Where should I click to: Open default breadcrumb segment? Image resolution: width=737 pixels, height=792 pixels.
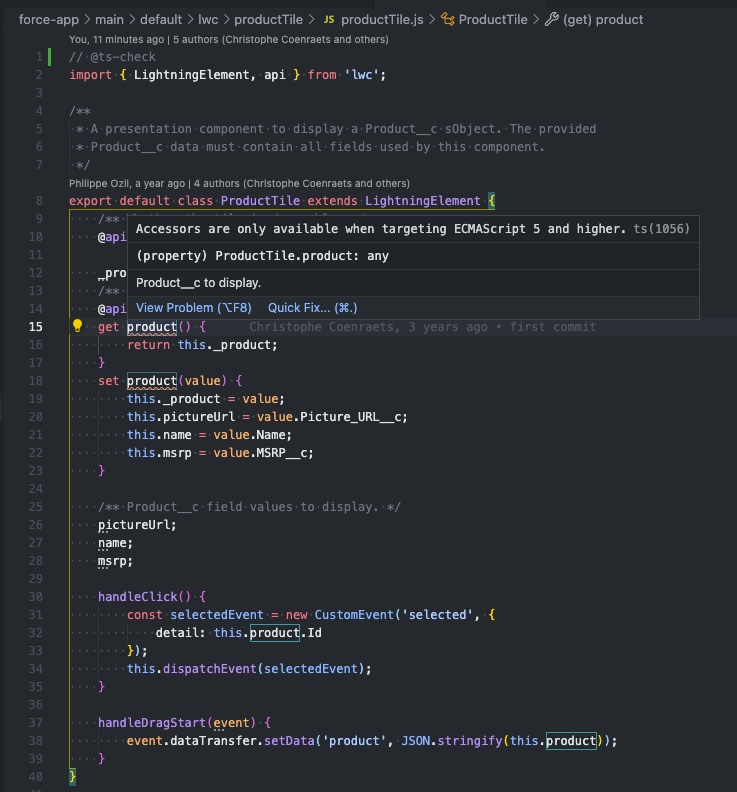tap(161, 20)
